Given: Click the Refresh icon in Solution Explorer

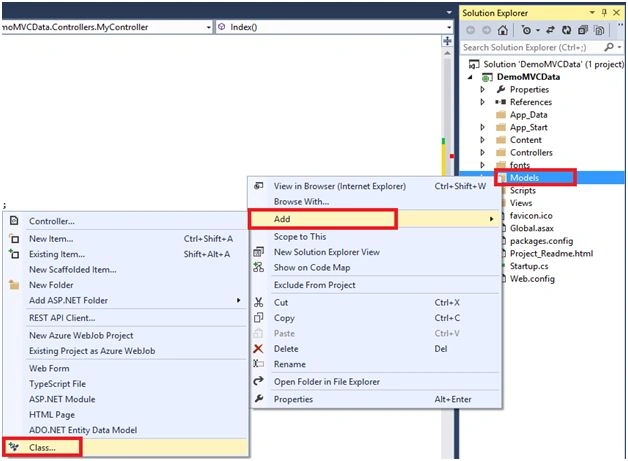Looking at the screenshot, I should coord(566,30).
